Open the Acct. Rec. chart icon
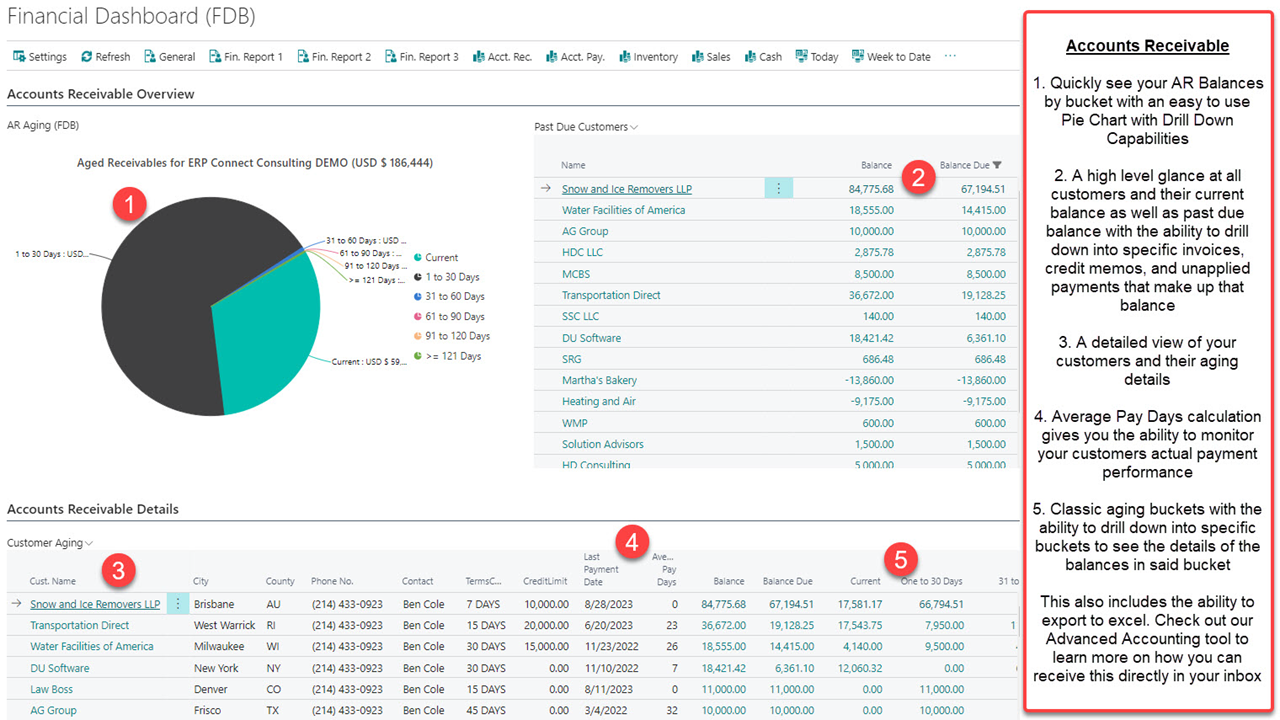The width and height of the screenshot is (1280, 720). 479,57
